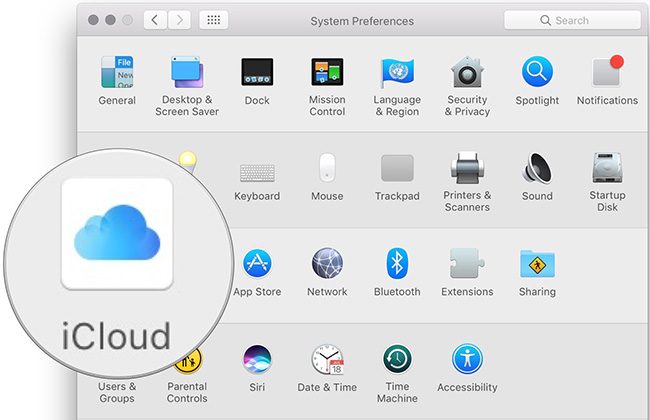Click the Users & Groups label
The image size is (650, 420).
click(117, 392)
